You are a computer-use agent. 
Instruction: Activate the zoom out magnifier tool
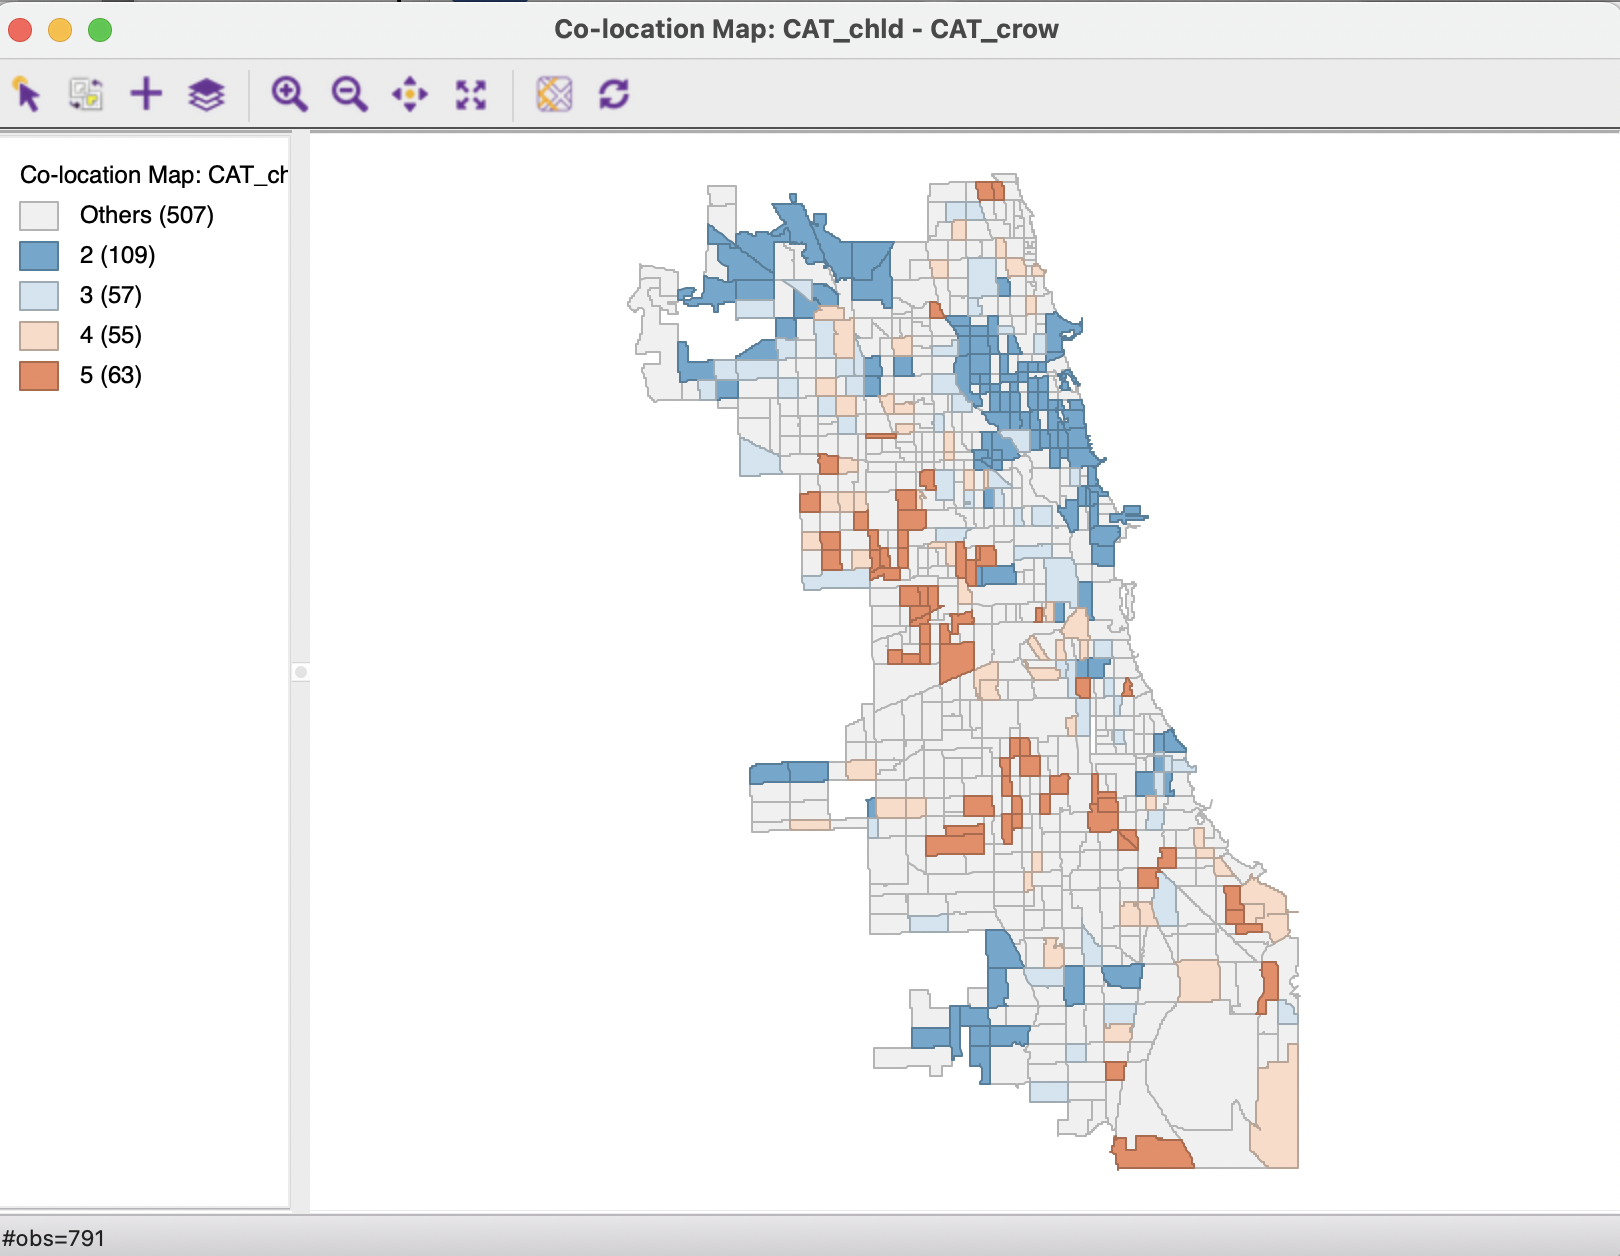(x=349, y=94)
